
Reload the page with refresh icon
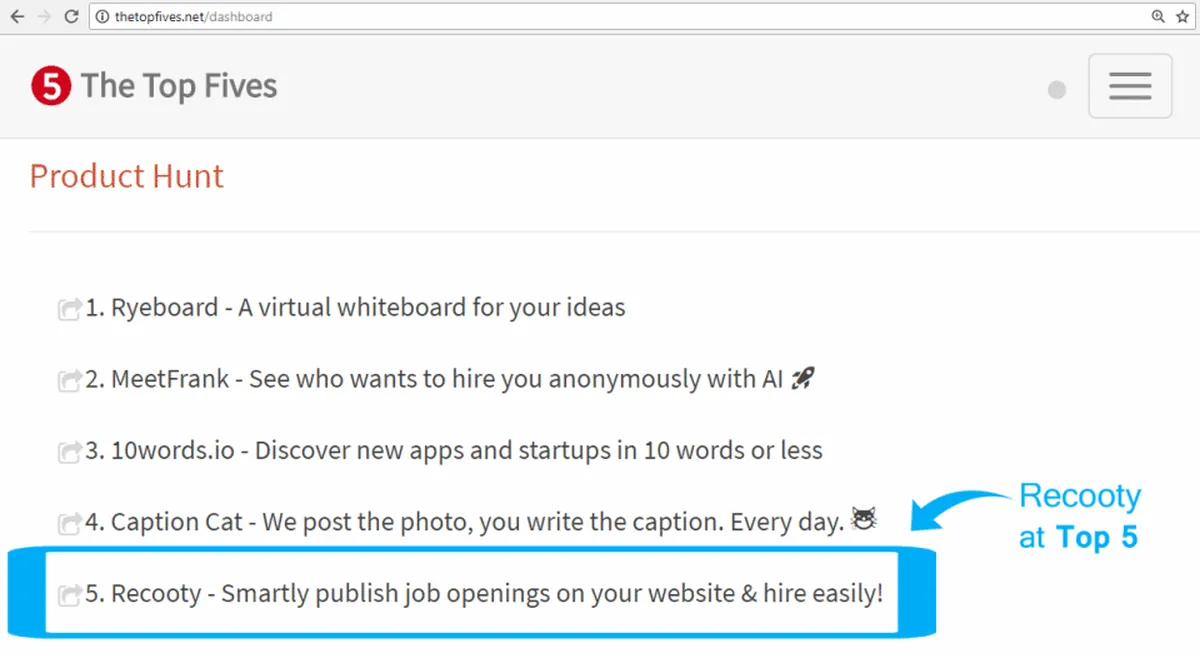pyautogui.click(x=71, y=16)
